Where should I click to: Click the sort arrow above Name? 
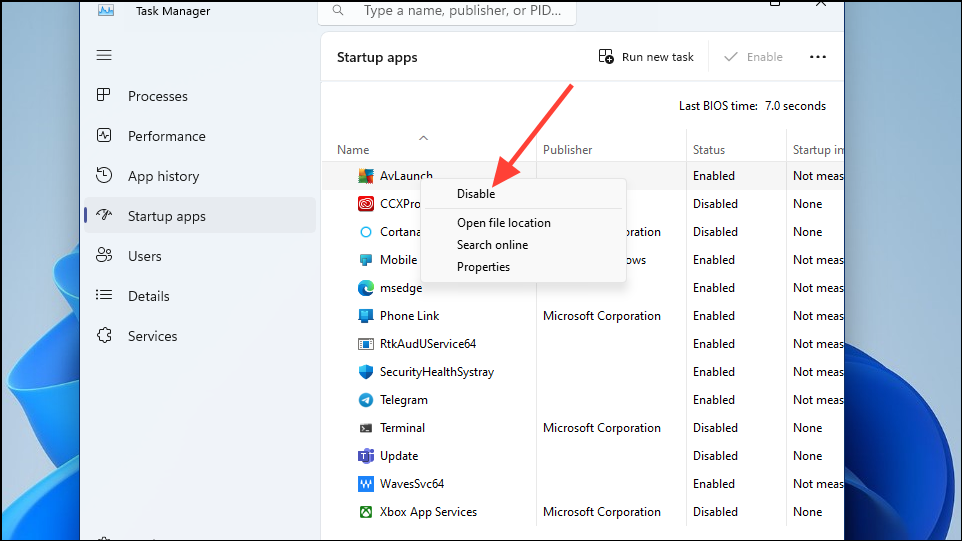[423, 138]
